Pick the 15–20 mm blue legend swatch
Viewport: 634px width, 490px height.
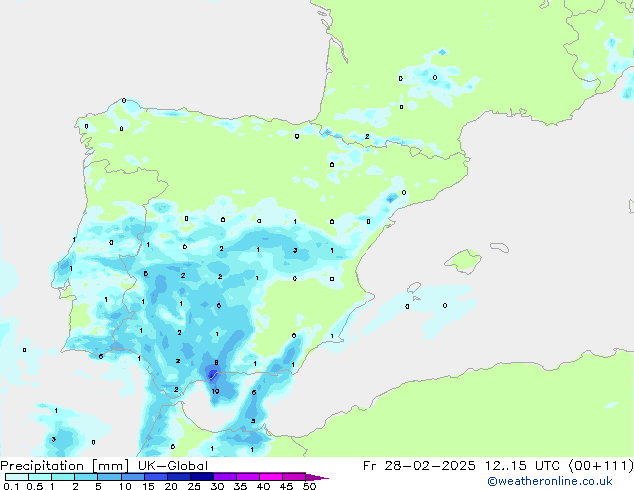point(155,477)
